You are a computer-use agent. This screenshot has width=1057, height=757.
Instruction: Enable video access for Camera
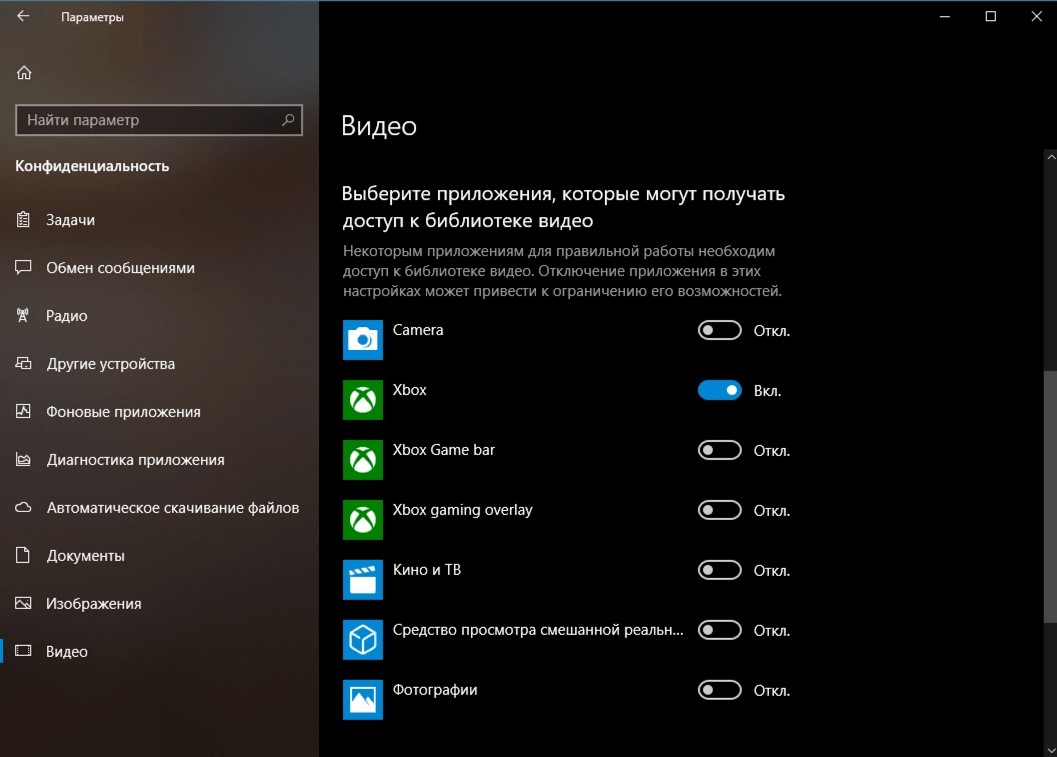[x=719, y=330]
